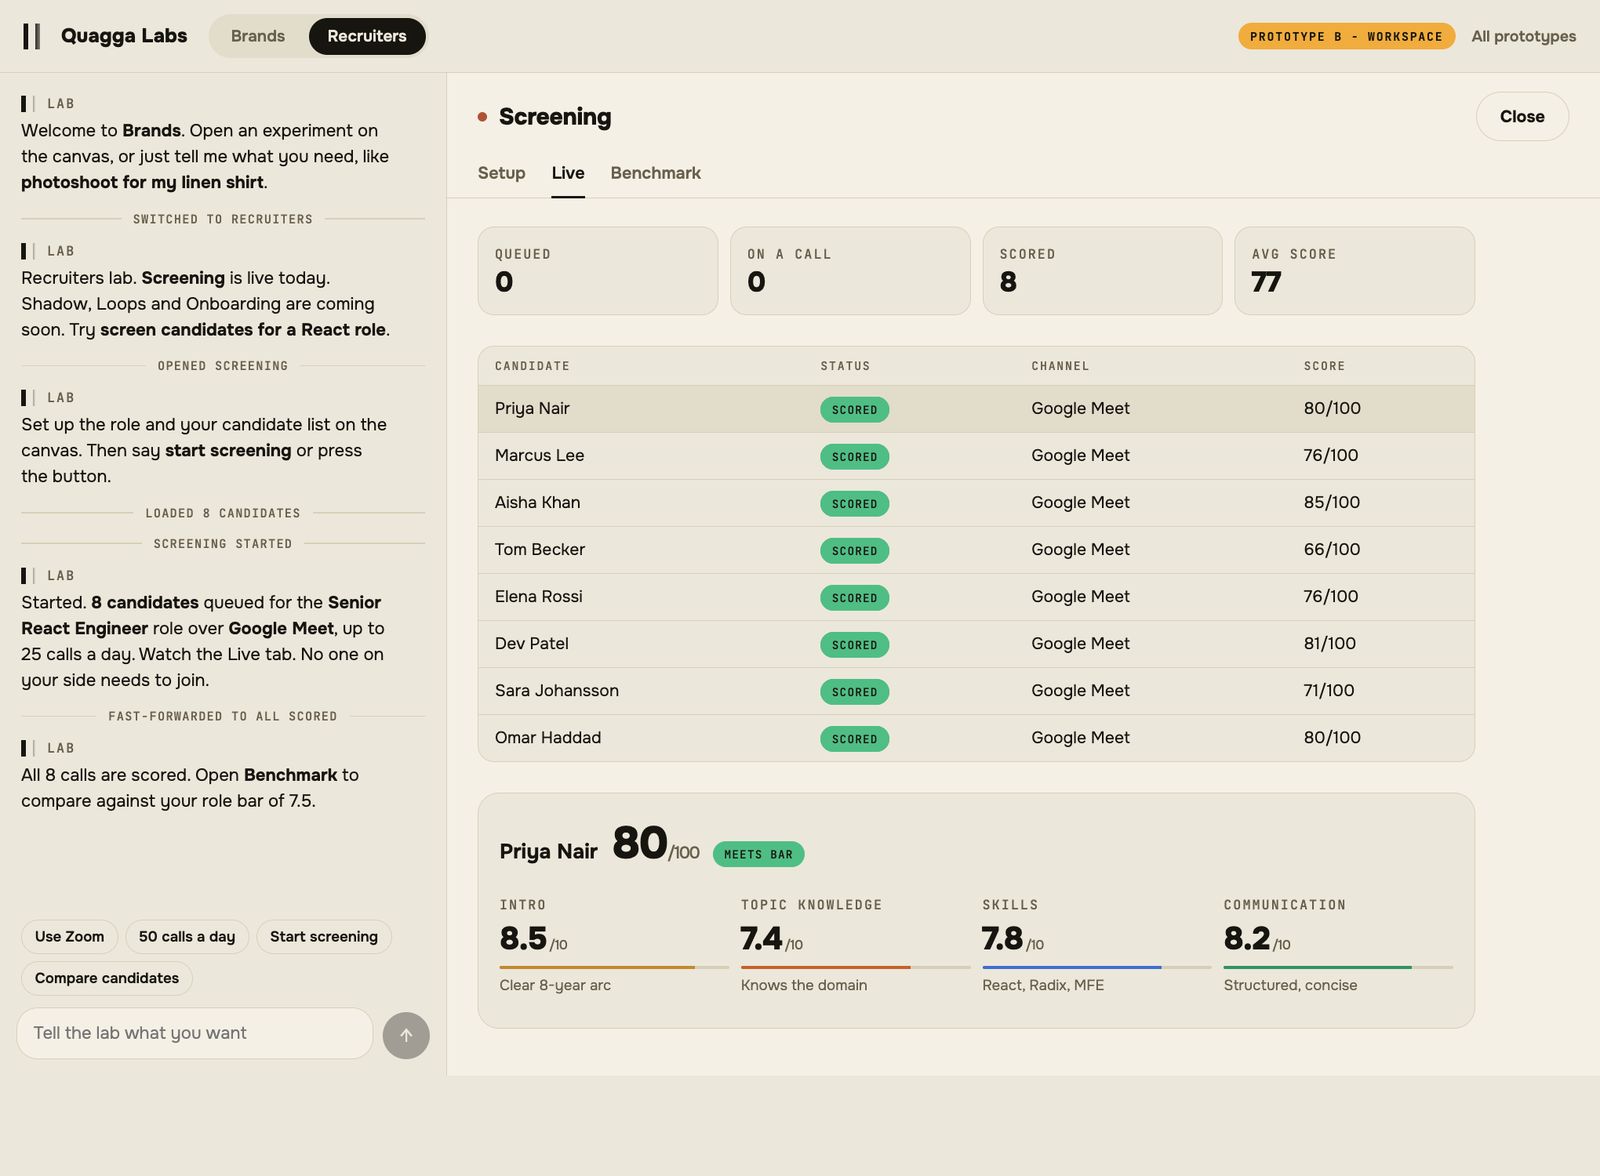The width and height of the screenshot is (1600, 1176).
Task: Click the Scored status badge for Dev Patel
Action: click(854, 645)
